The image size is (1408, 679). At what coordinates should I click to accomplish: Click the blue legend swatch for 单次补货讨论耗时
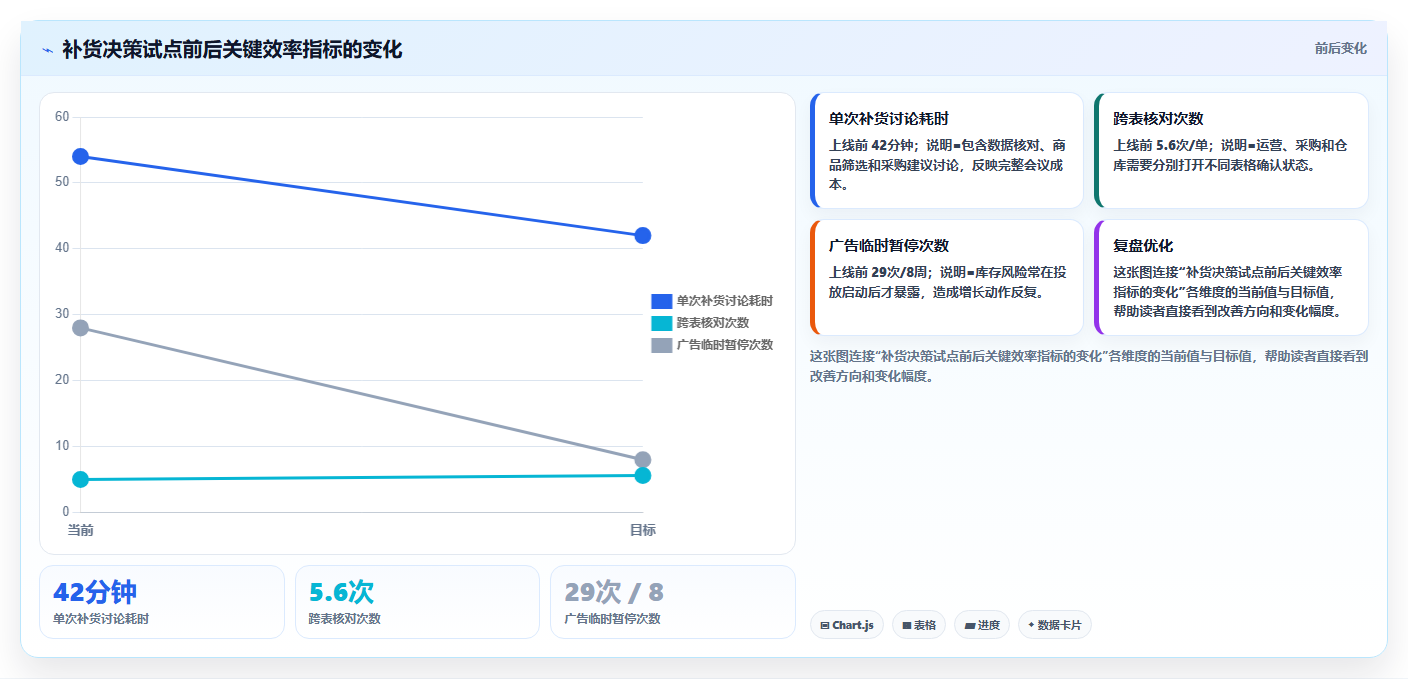click(661, 301)
